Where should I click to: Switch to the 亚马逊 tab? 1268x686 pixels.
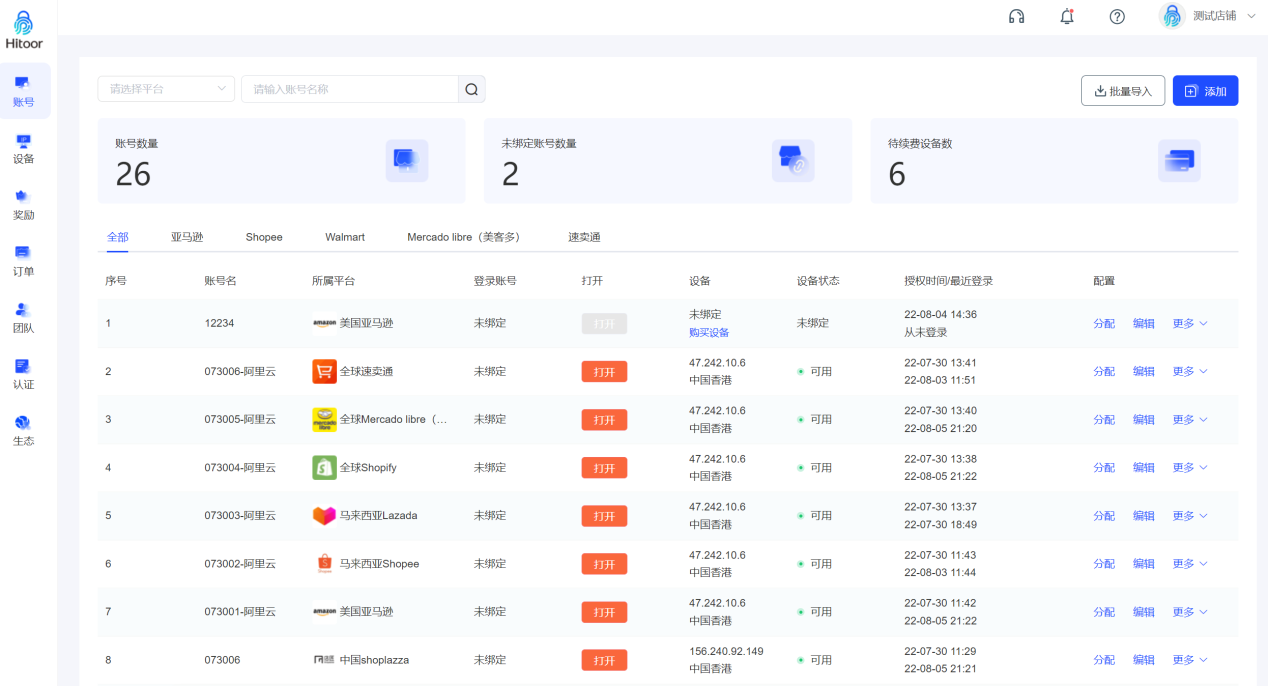(187, 237)
